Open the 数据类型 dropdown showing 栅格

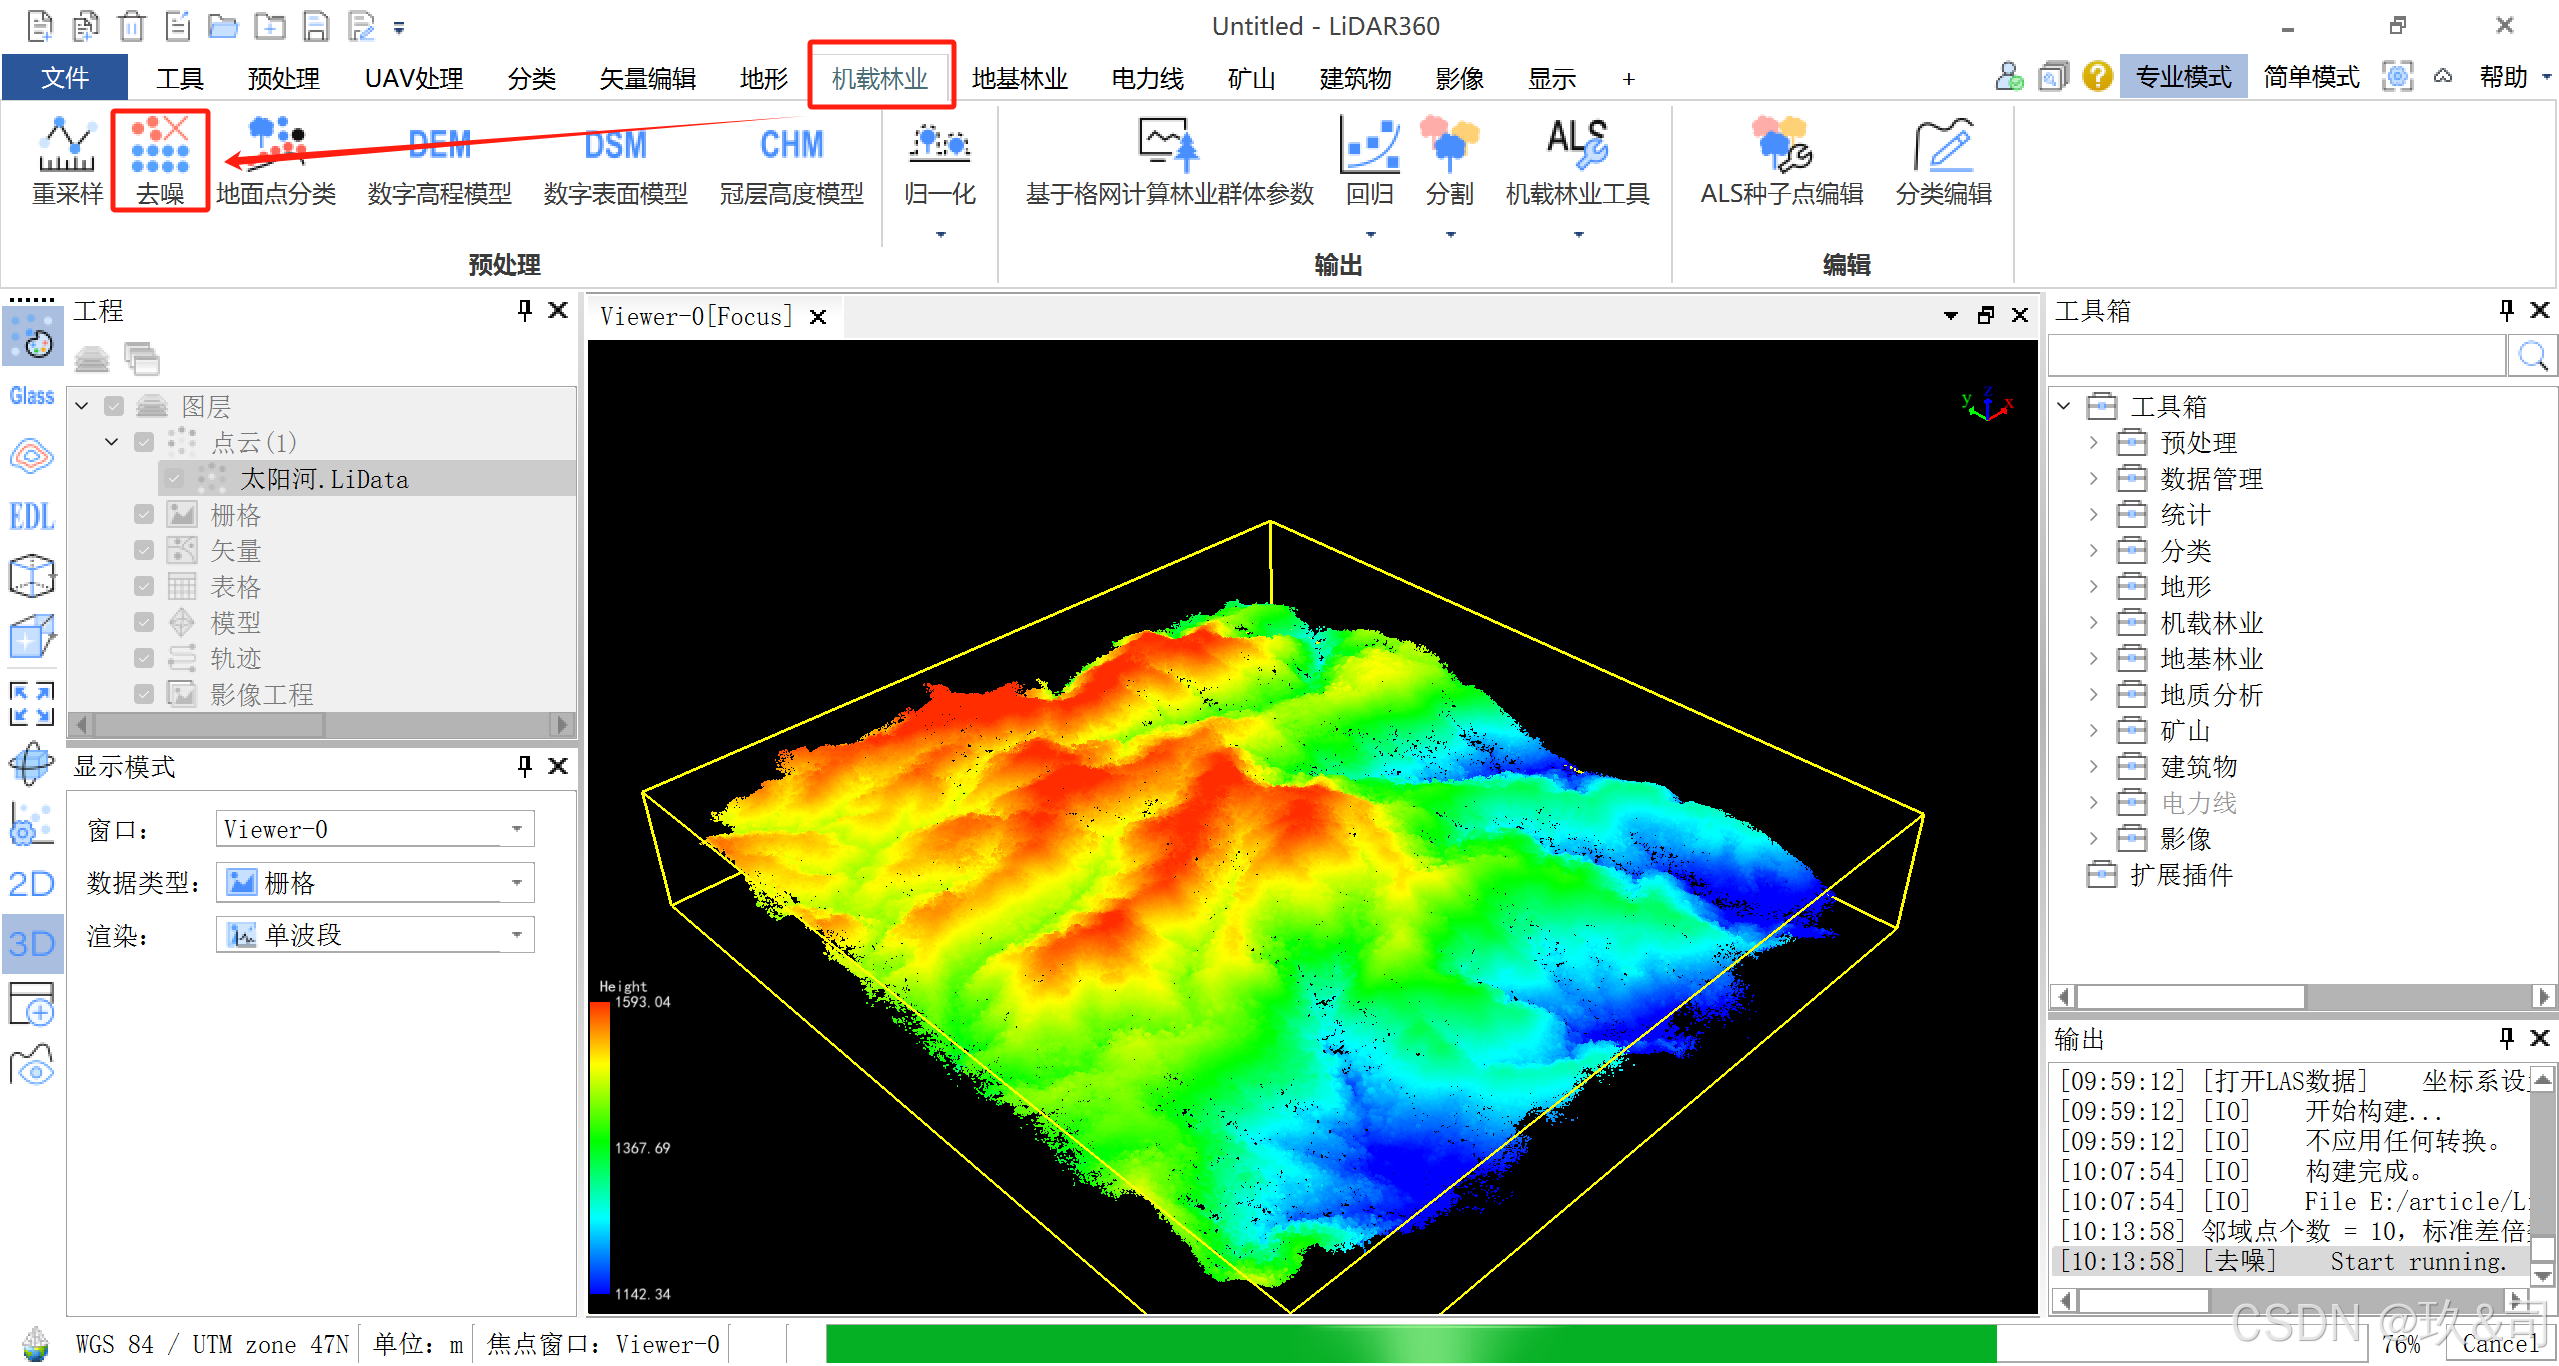click(375, 883)
